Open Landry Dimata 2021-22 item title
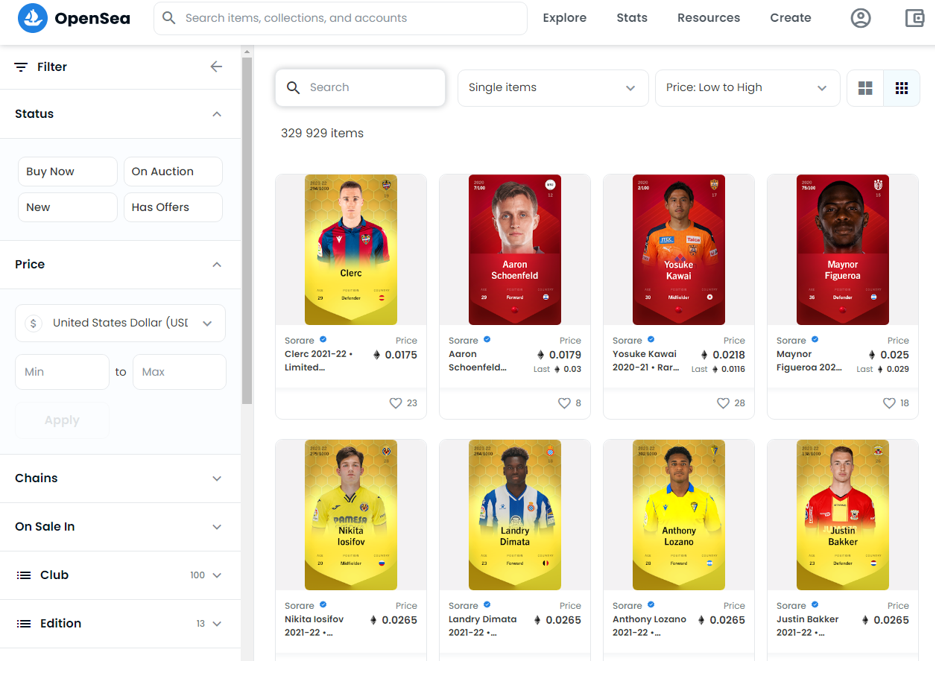 (x=482, y=626)
